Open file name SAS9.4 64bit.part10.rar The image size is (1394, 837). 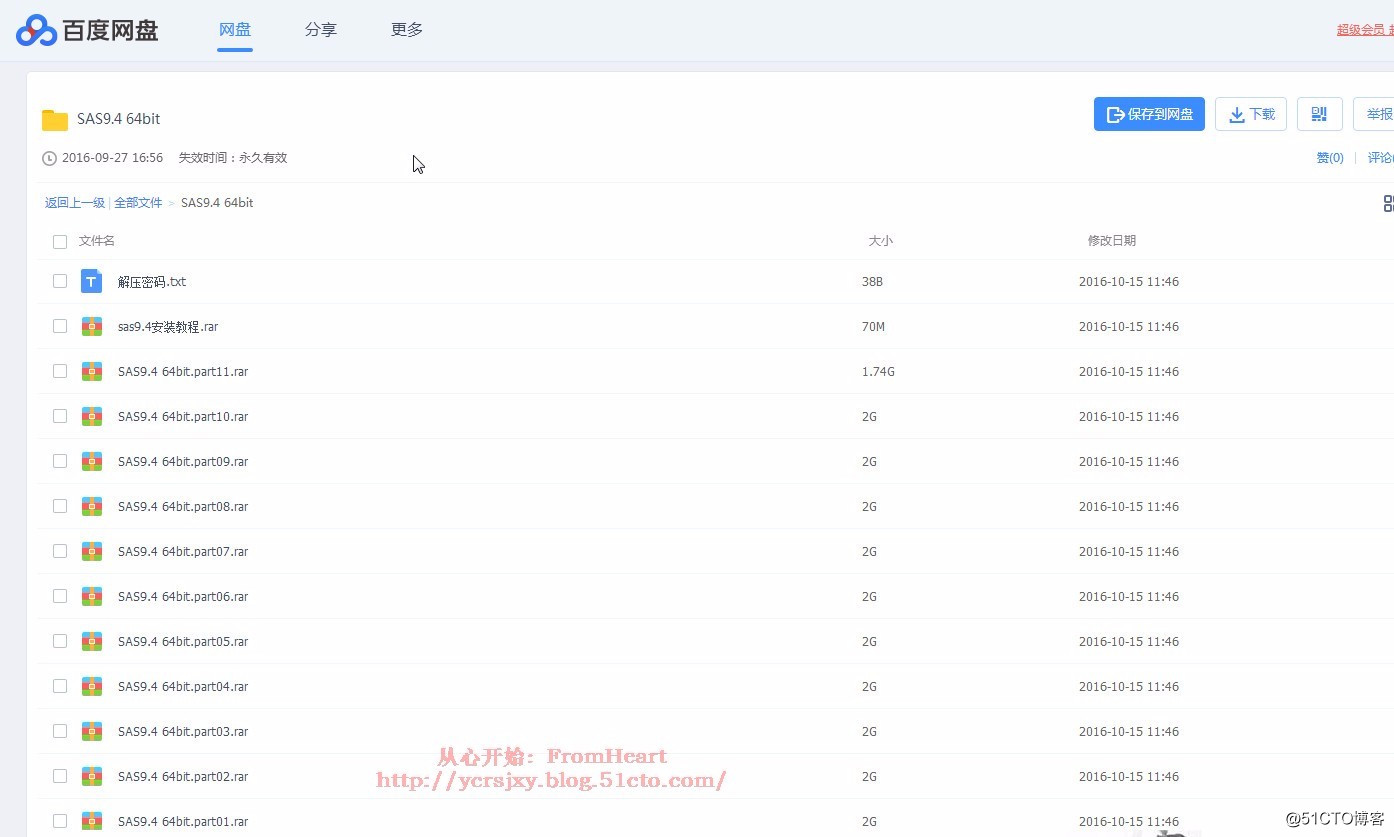point(183,417)
